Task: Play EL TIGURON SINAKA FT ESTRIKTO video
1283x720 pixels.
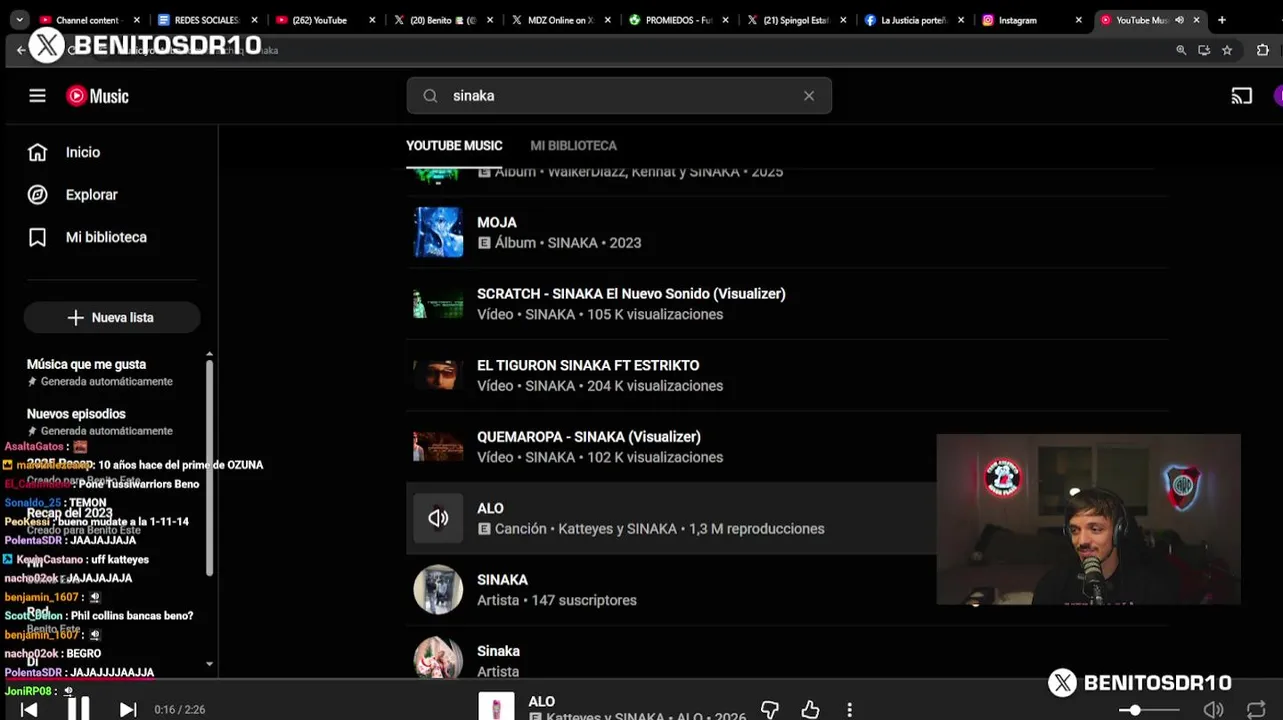Action: pyautogui.click(x=787, y=375)
